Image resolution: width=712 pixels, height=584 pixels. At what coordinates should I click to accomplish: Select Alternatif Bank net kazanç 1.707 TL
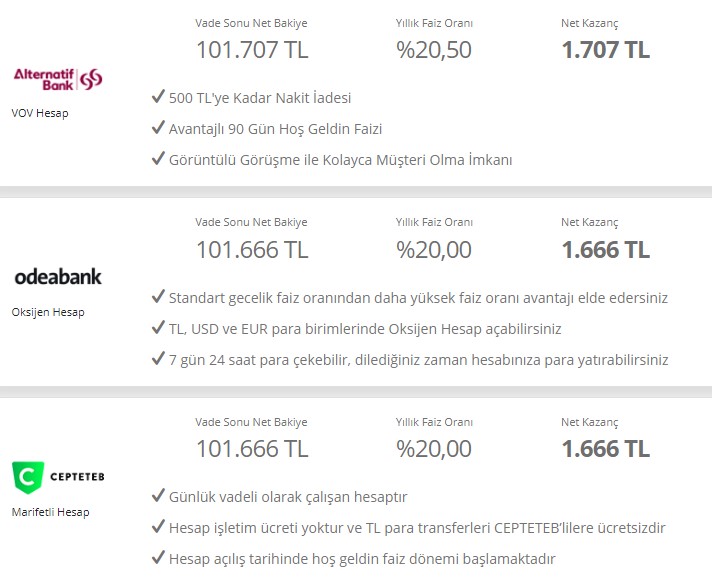click(606, 49)
